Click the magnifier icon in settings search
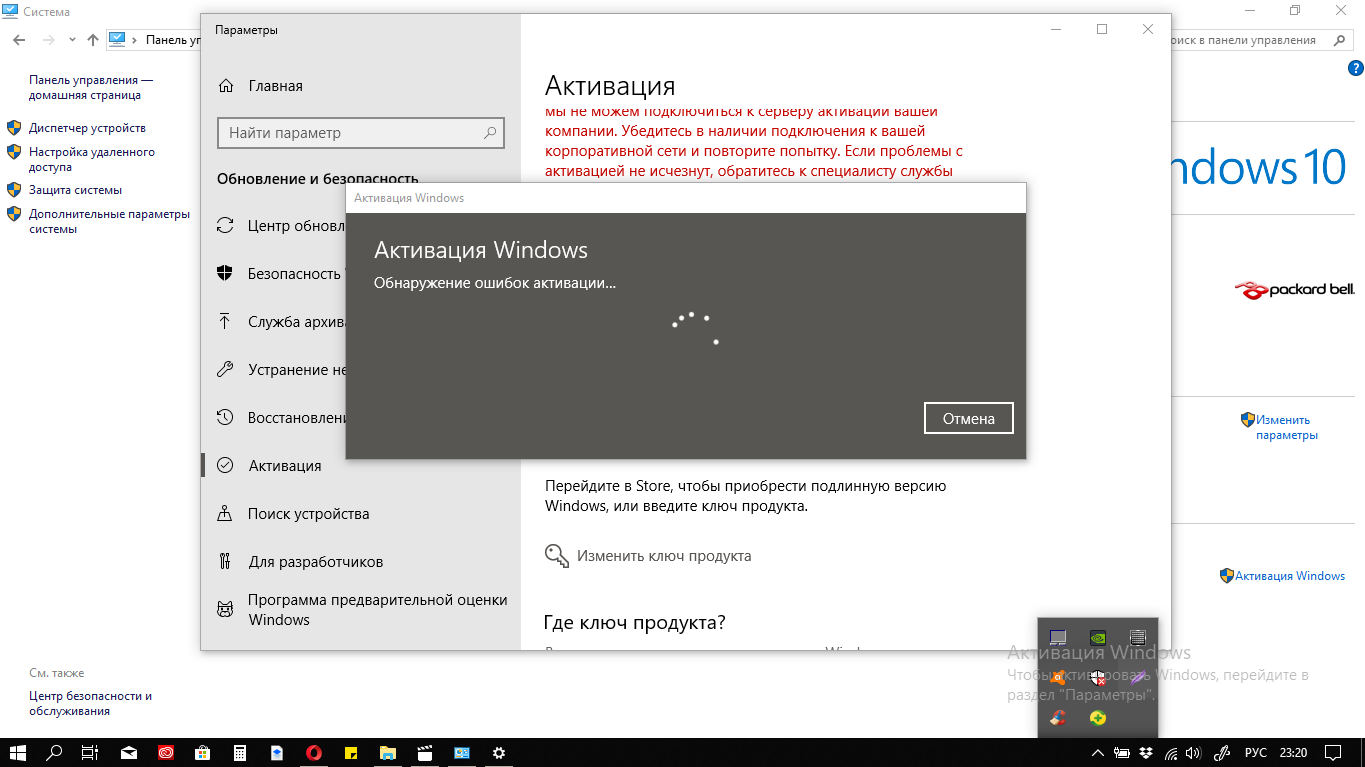Image resolution: width=1365 pixels, height=767 pixels. click(490, 132)
